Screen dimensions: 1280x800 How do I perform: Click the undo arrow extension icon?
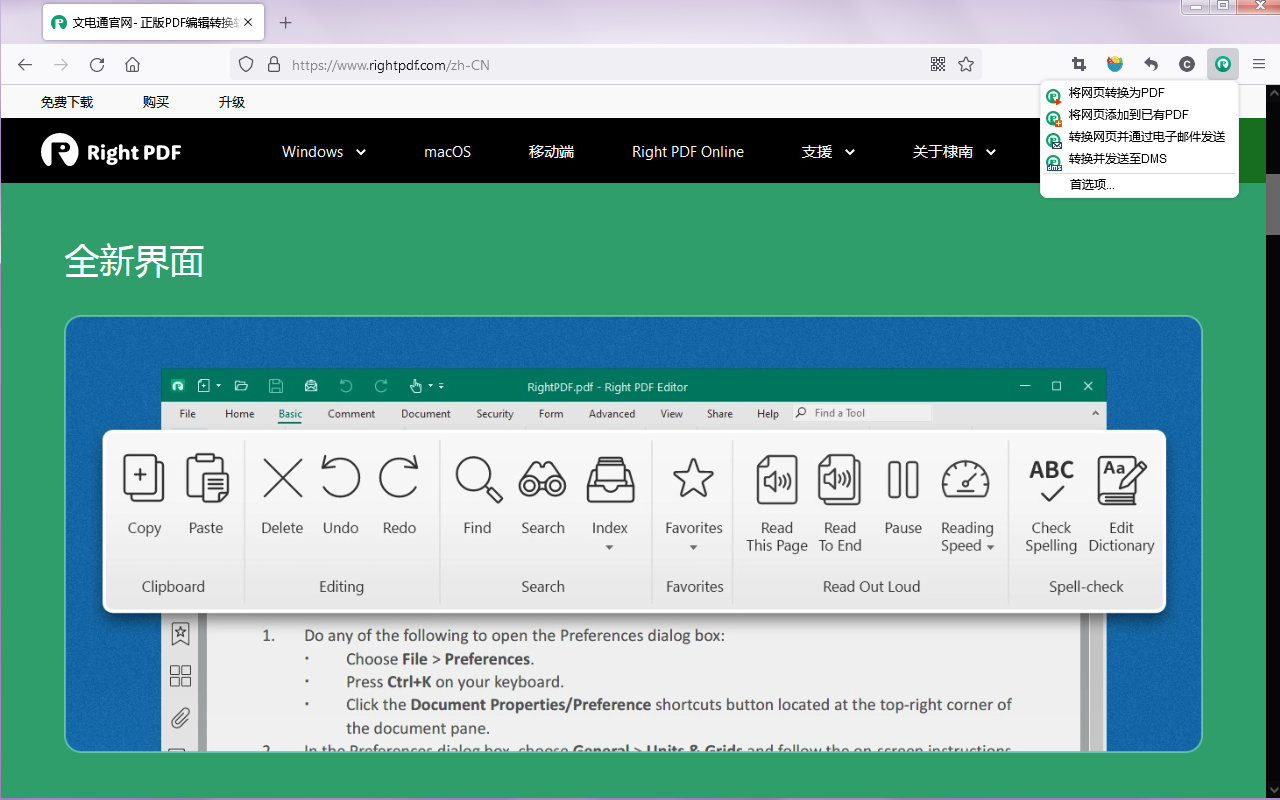tap(1151, 65)
